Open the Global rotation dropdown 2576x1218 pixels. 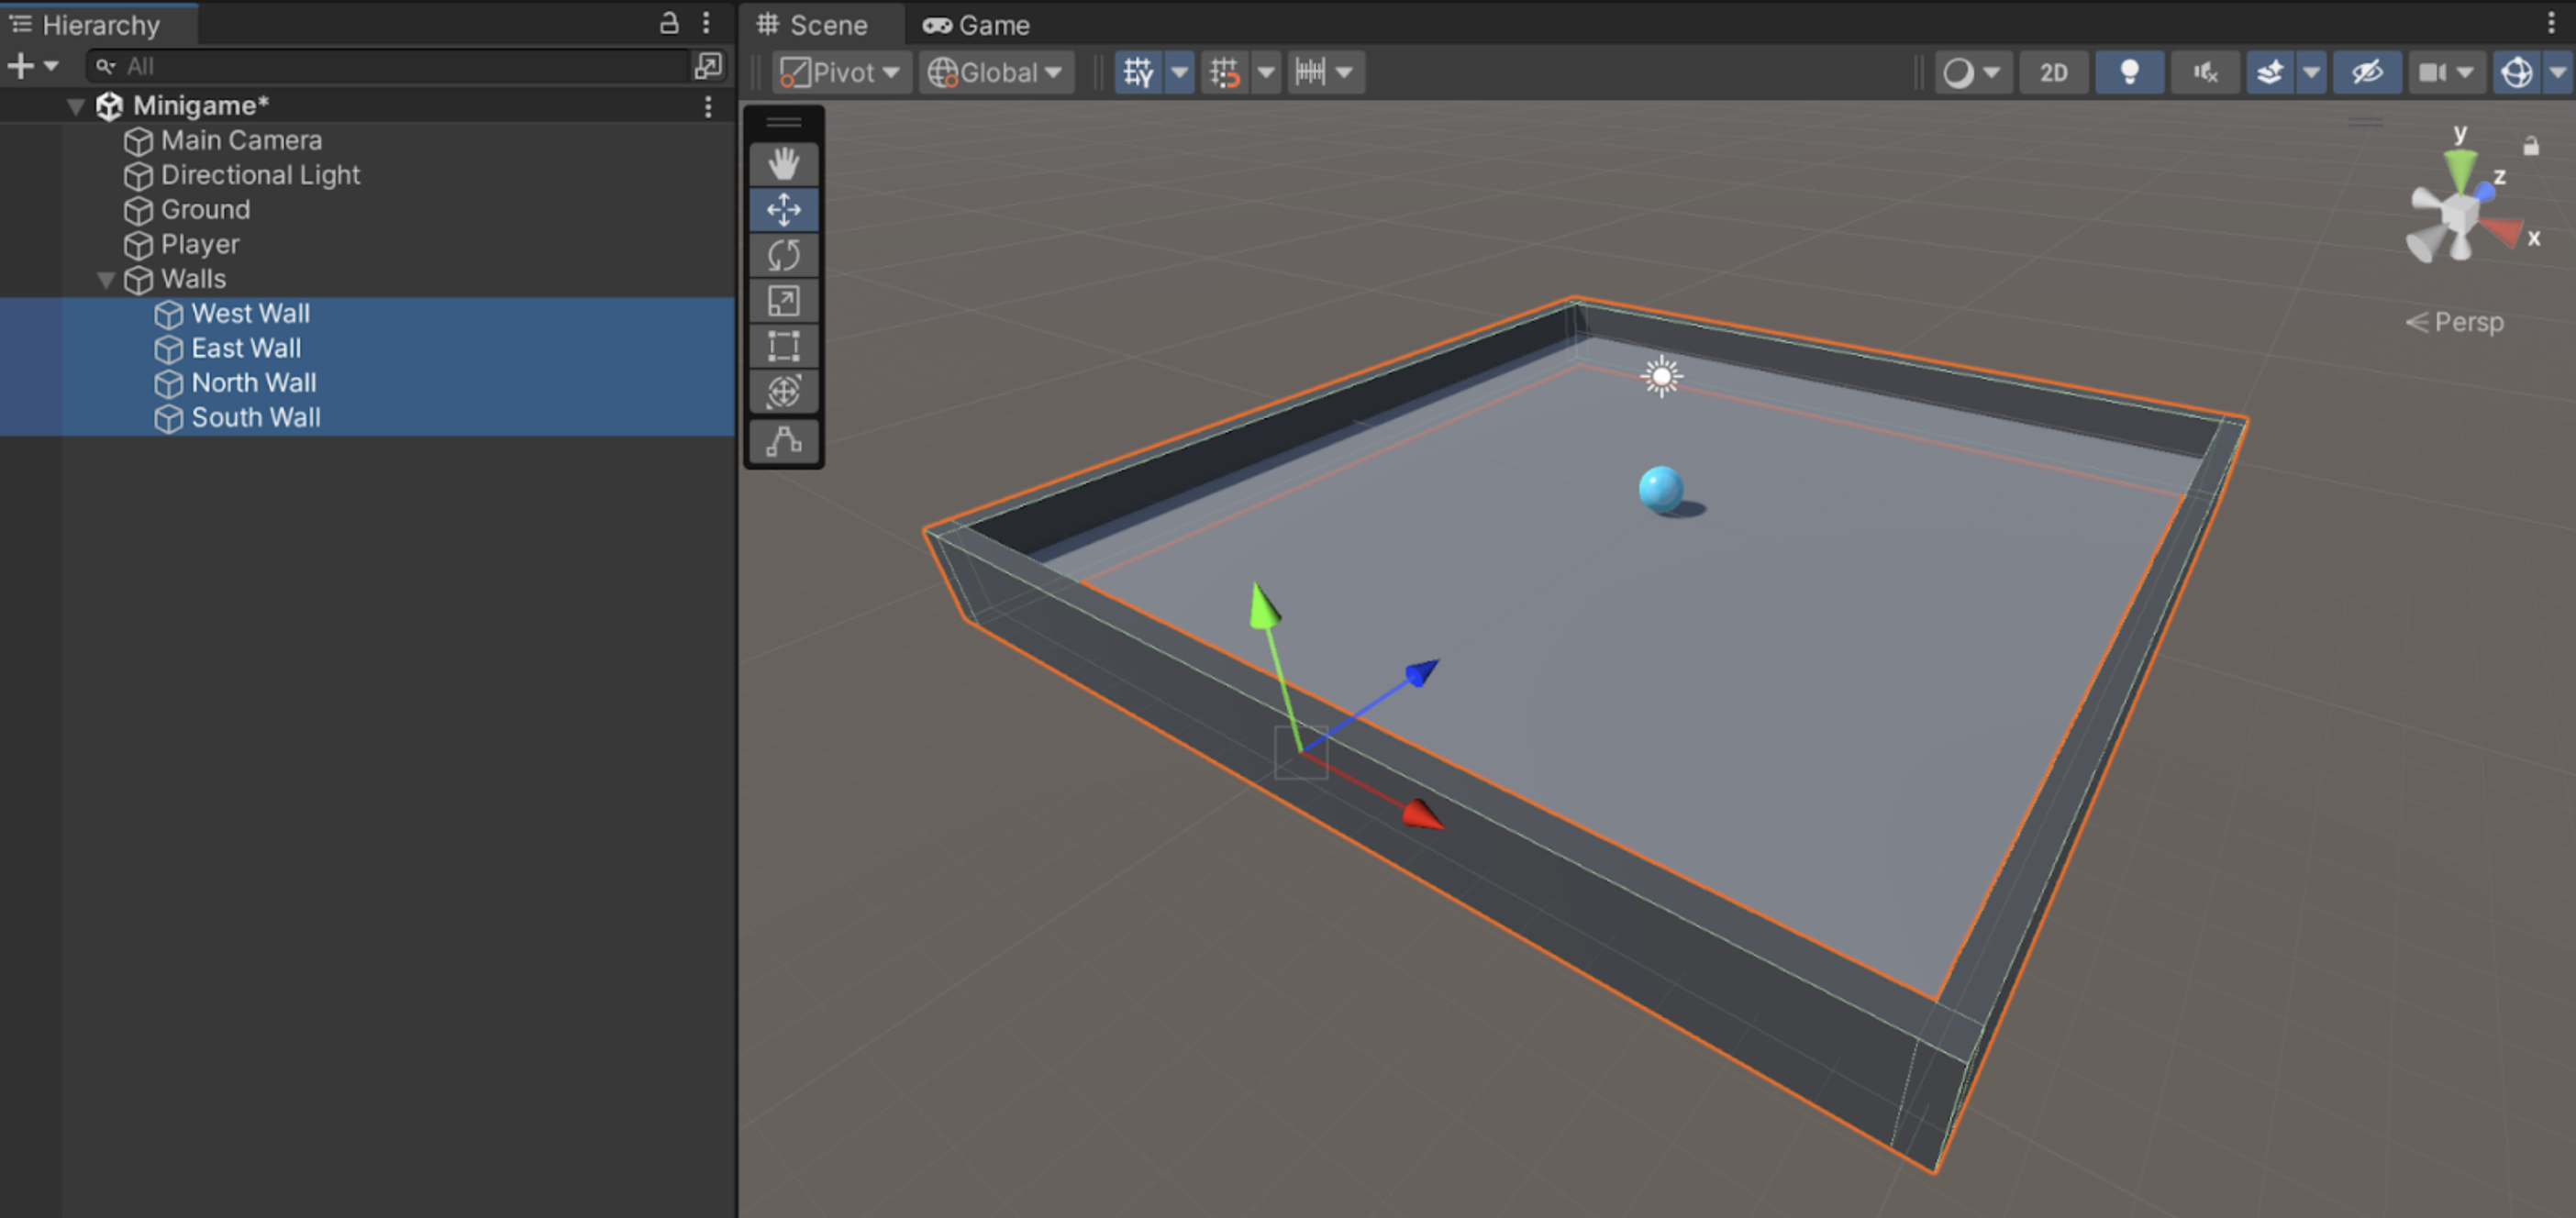(995, 72)
